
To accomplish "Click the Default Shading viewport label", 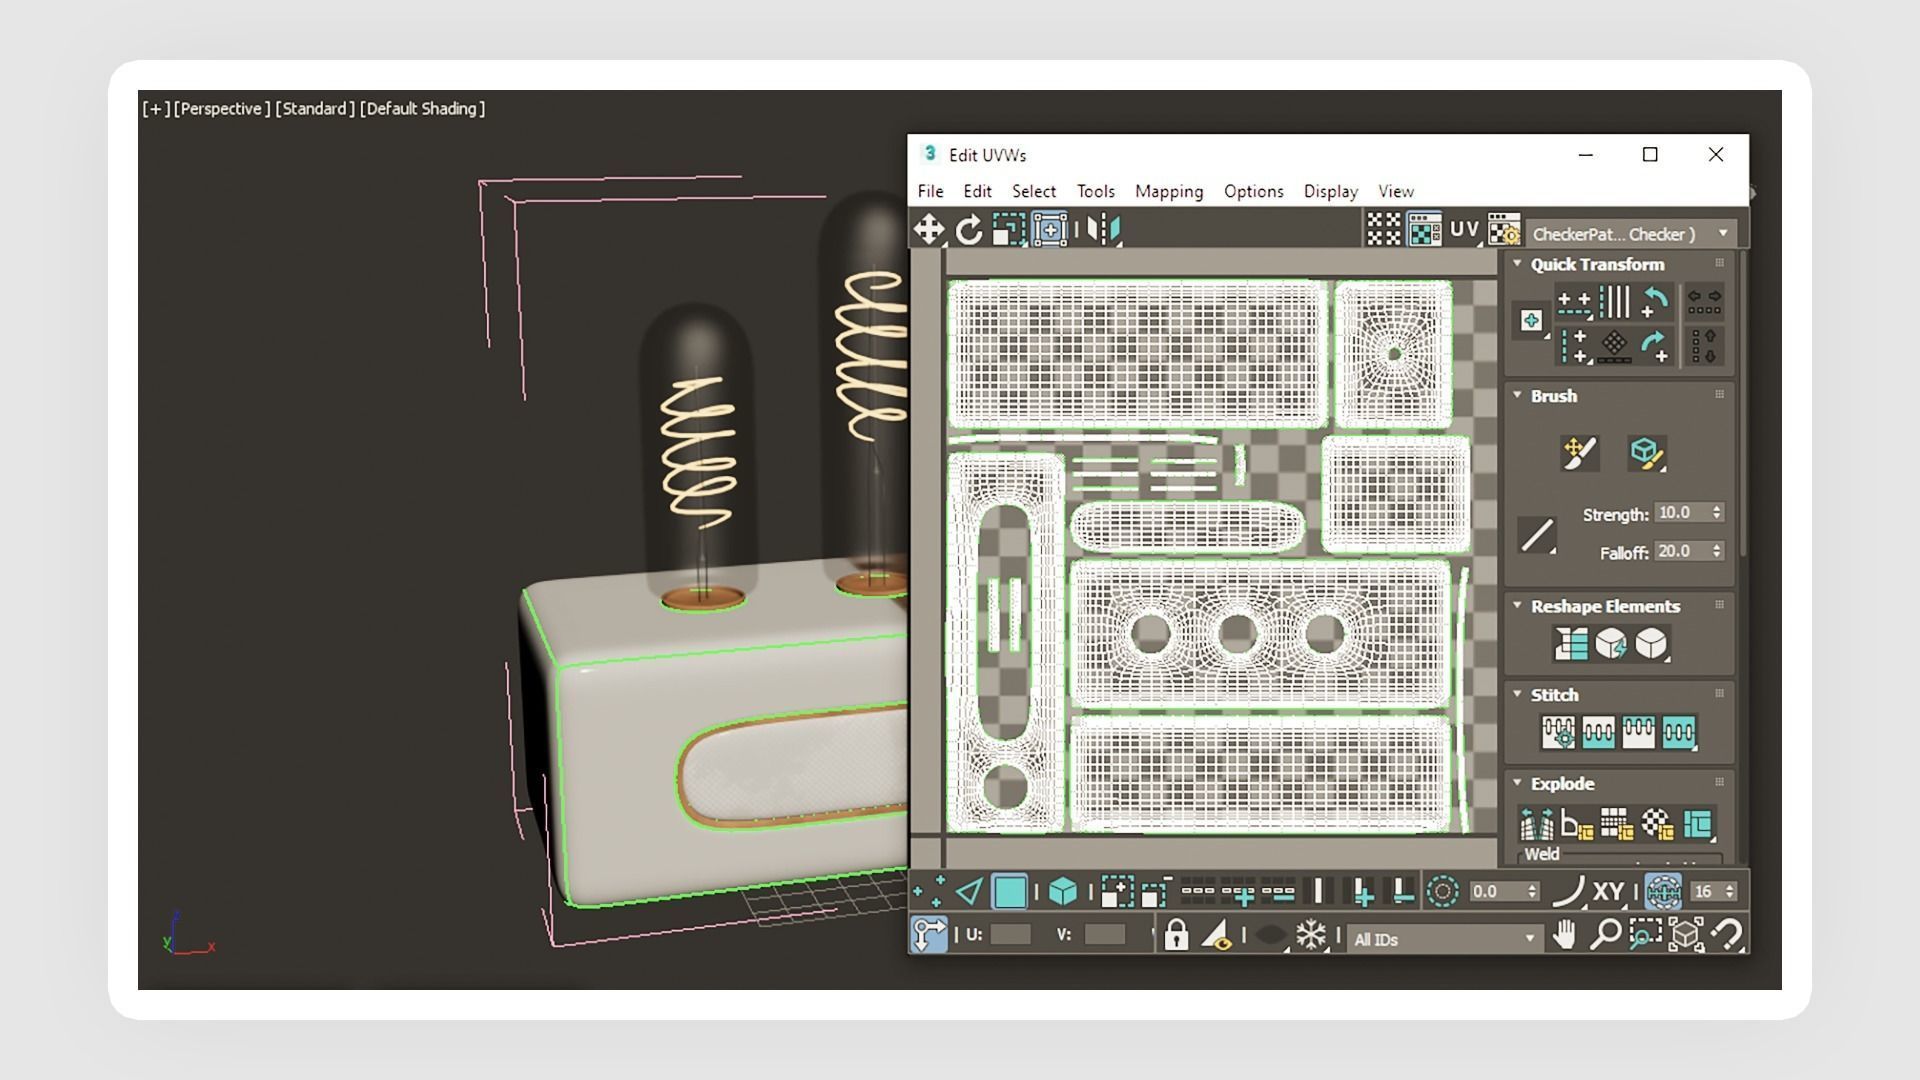I will pyautogui.click(x=422, y=109).
